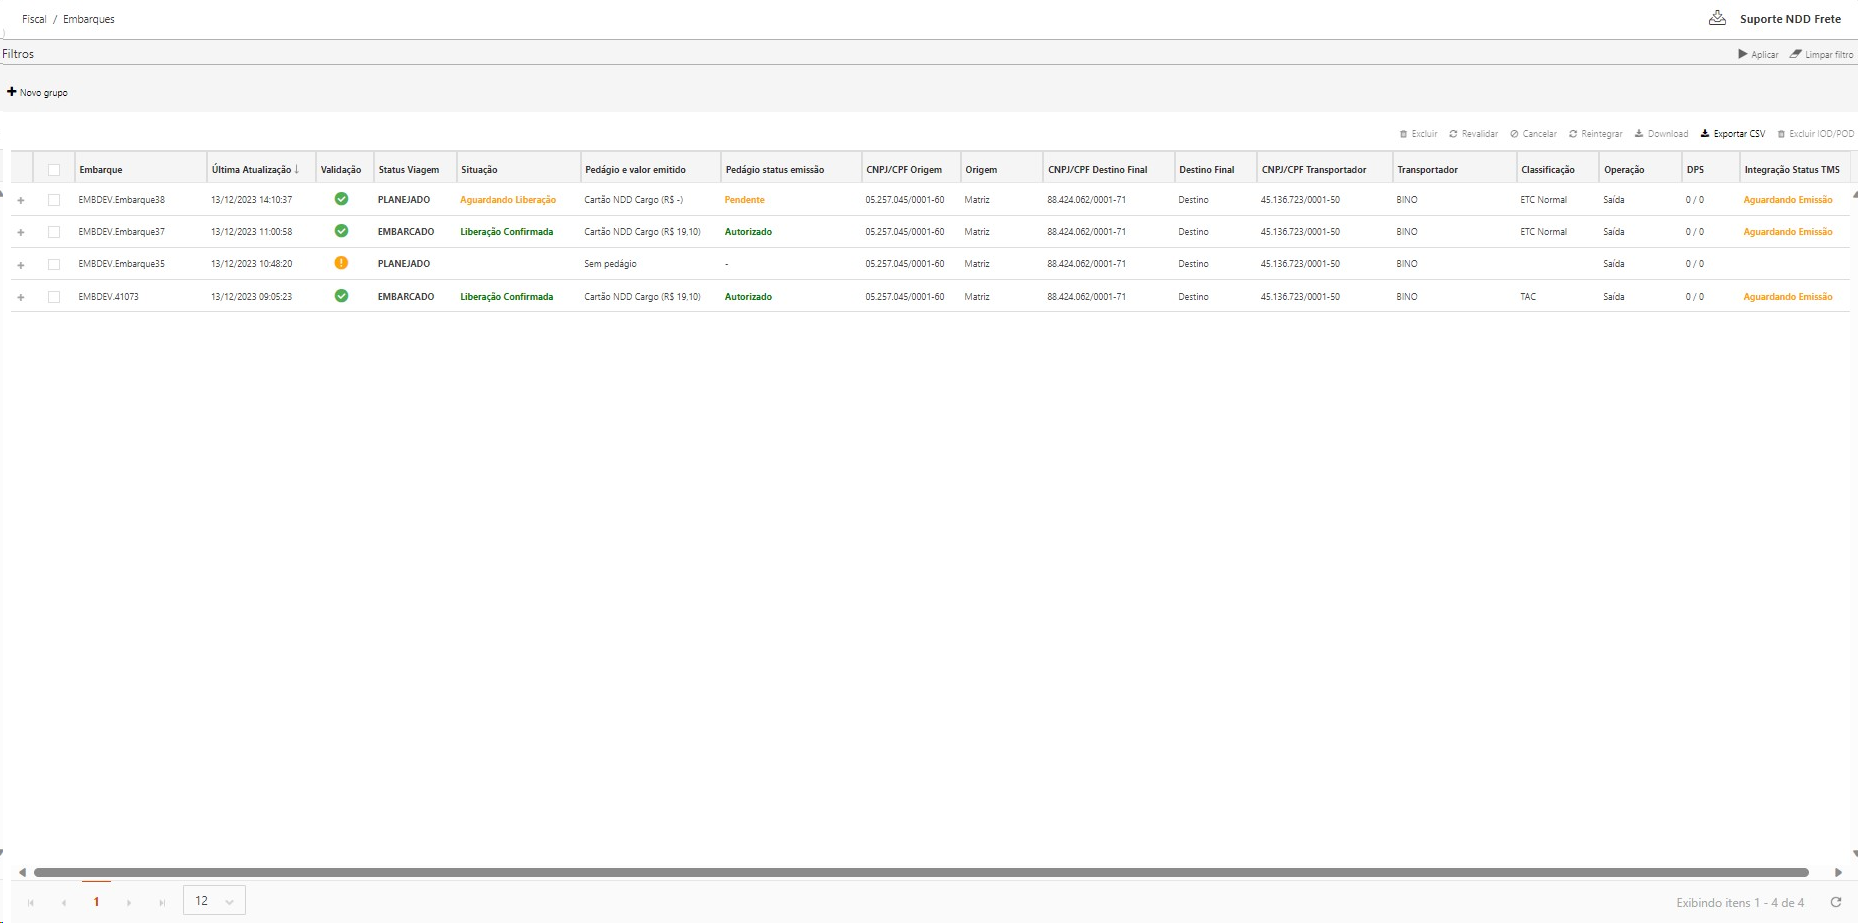The width and height of the screenshot is (1858, 923).
Task: Click the refresh icon beside item count
Action: pos(1836,902)
